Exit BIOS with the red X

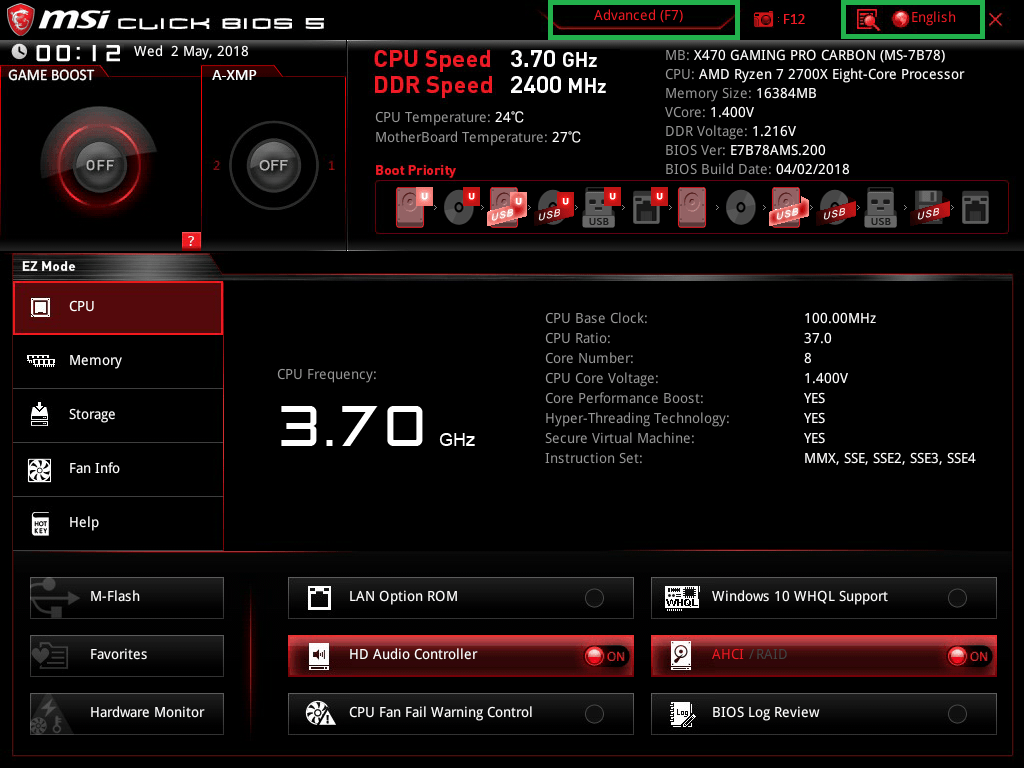pos(995,20)
